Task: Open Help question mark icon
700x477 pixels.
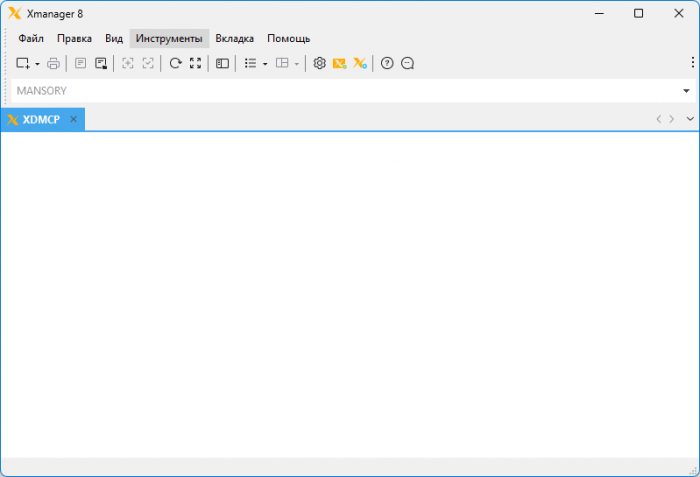Action: coord(387,63)
